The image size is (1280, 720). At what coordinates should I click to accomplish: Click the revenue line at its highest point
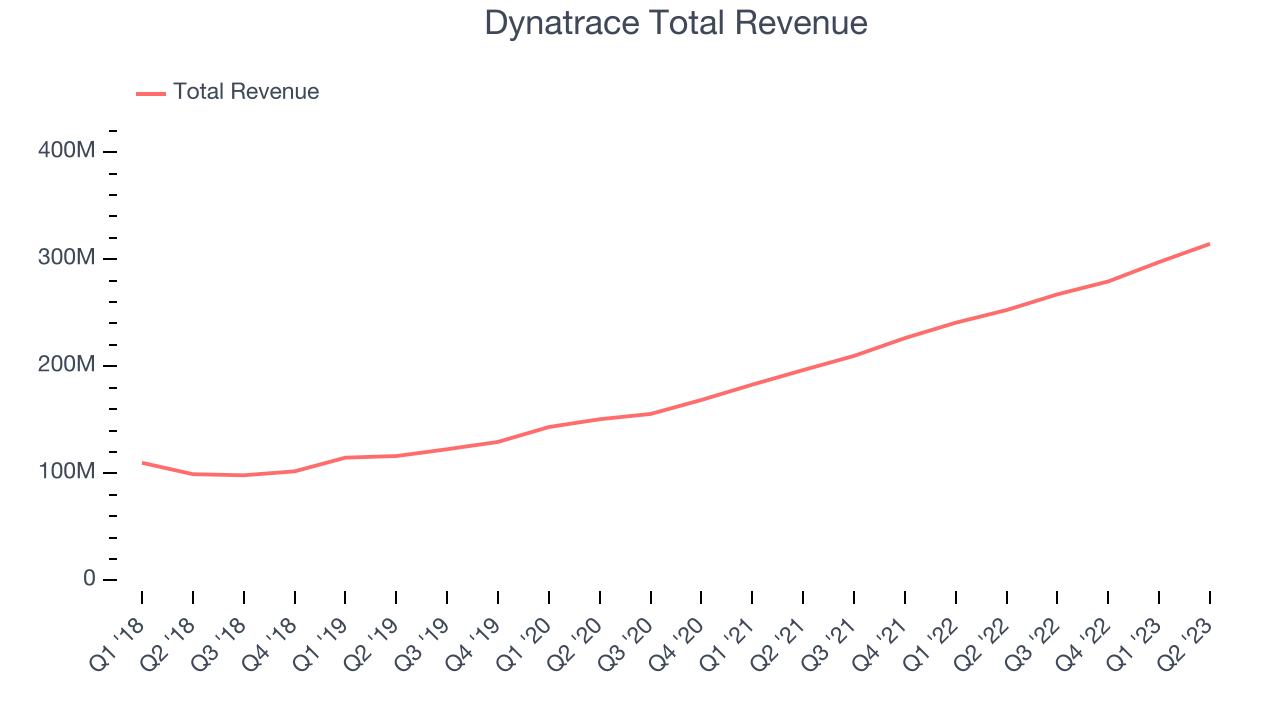[x=1210, y=242]
